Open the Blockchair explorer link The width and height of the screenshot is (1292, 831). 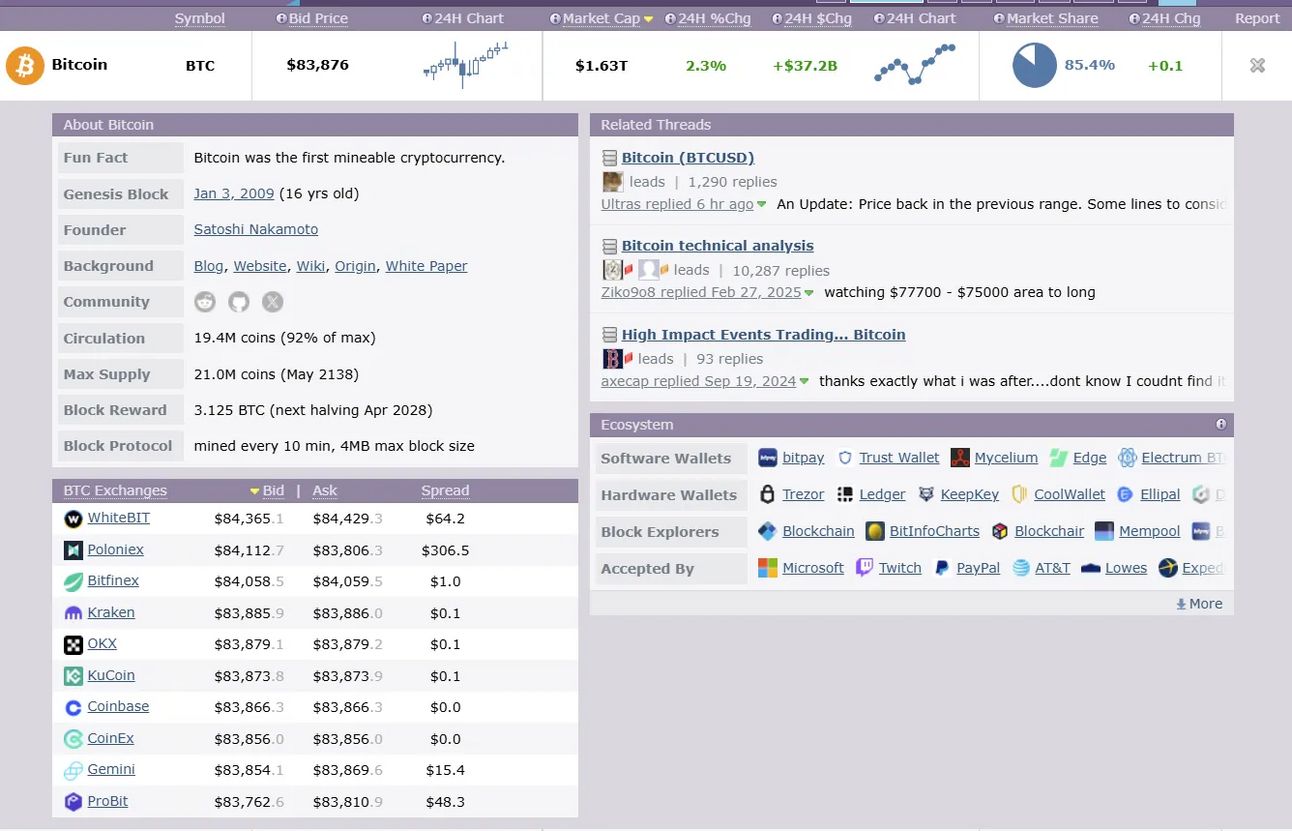point(1049,531)
